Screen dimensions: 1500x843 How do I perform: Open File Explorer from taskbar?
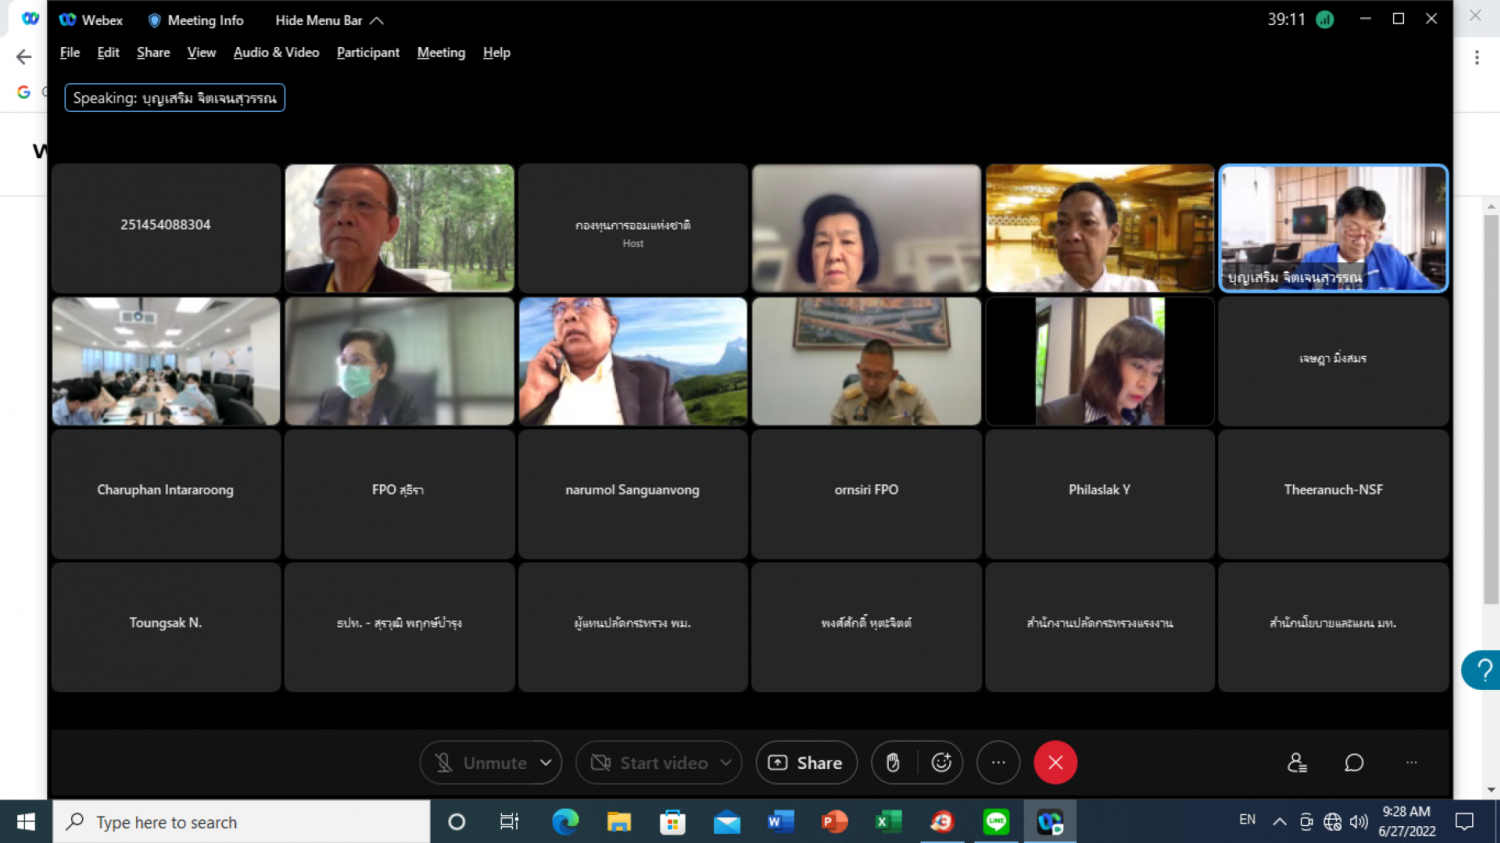(x=619, y=822)
